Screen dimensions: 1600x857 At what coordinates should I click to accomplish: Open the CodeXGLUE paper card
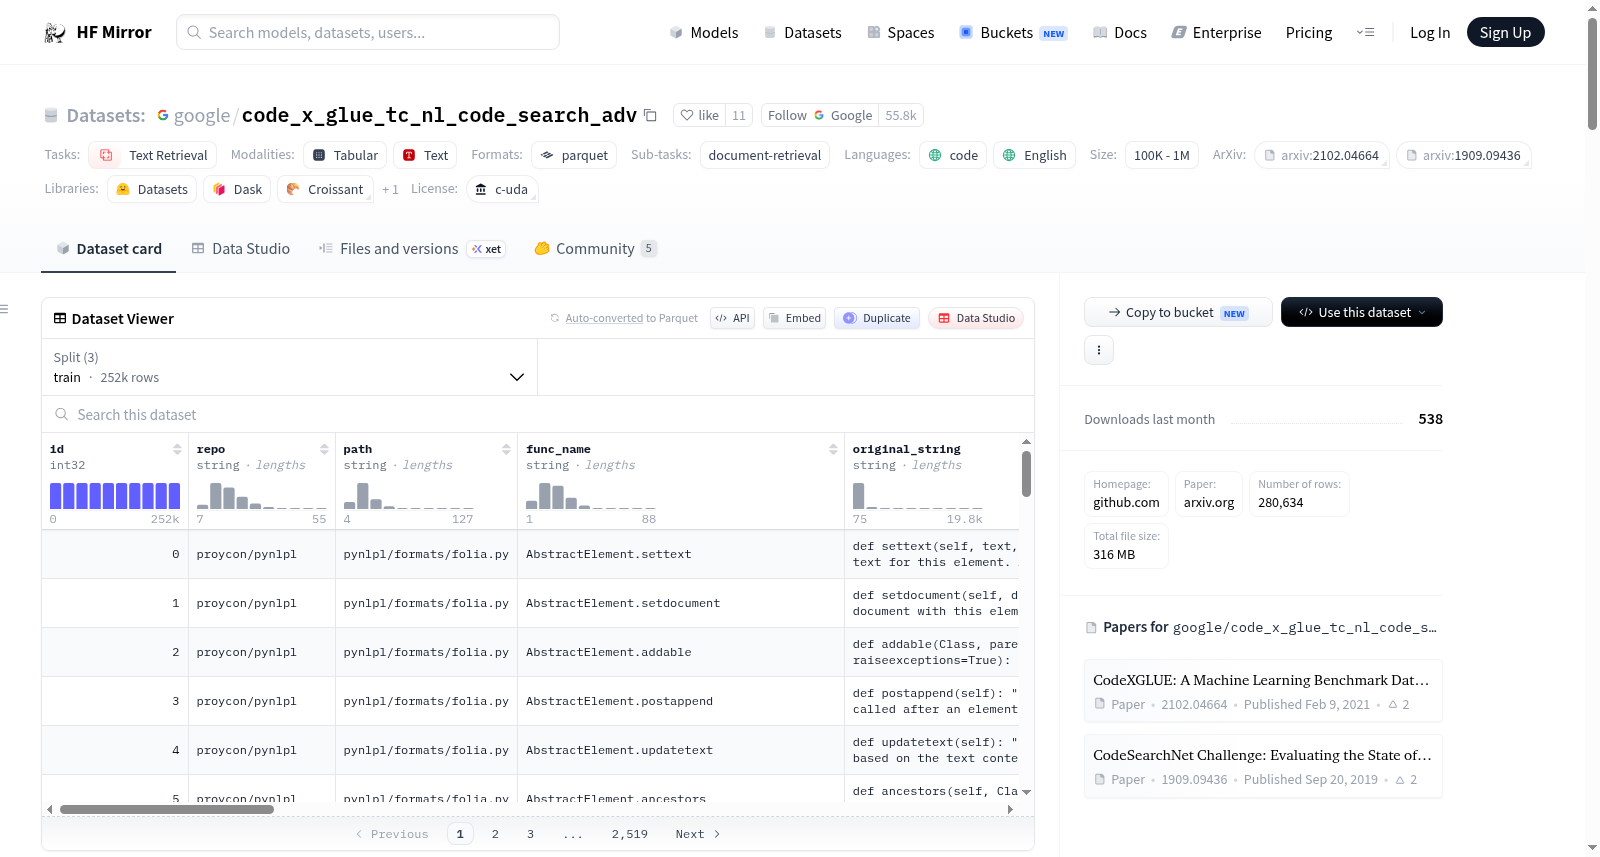point(1263,691)
